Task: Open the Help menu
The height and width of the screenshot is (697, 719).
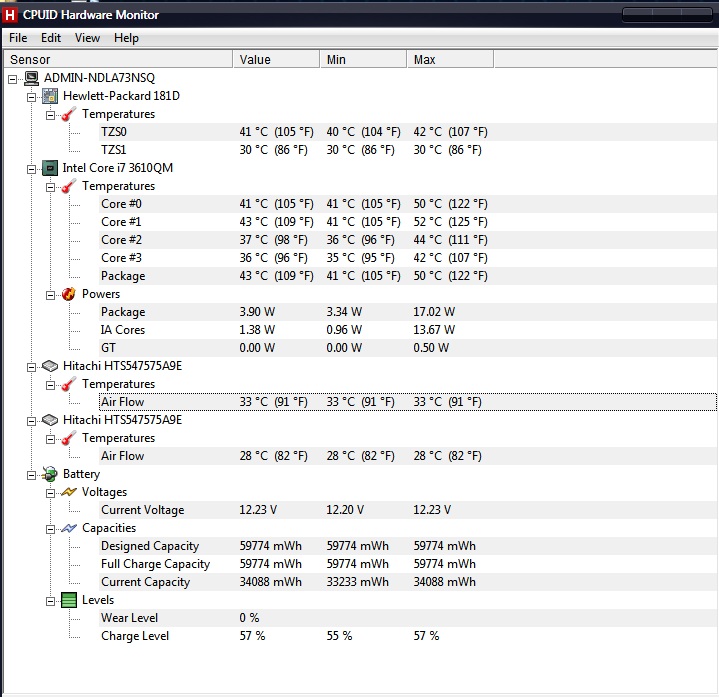Action: [126, 38]
